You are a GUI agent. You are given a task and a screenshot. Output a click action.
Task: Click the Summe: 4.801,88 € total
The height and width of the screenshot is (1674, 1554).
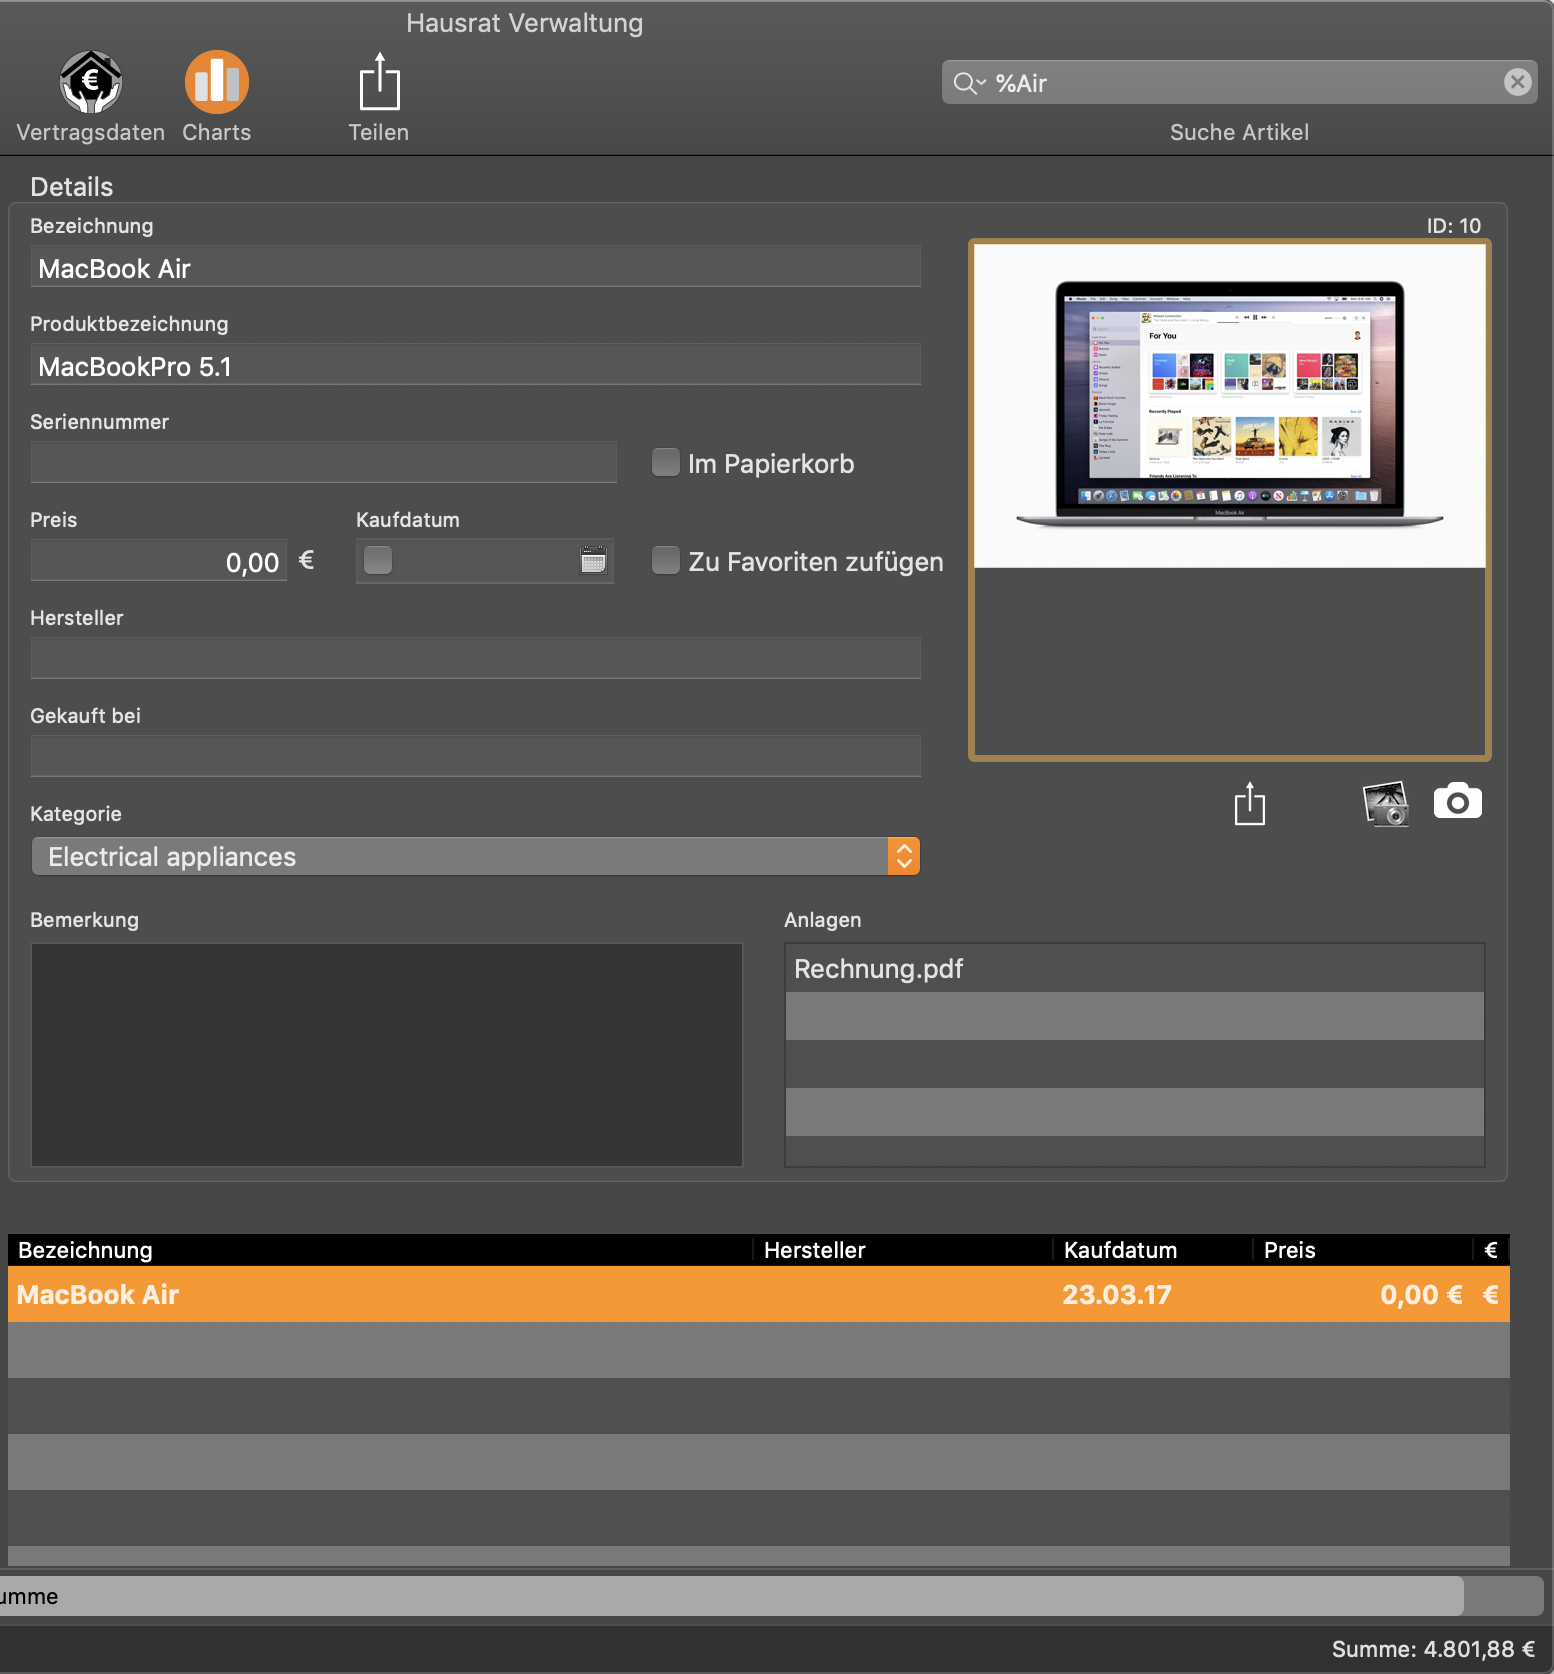tap(1433, 1649)
